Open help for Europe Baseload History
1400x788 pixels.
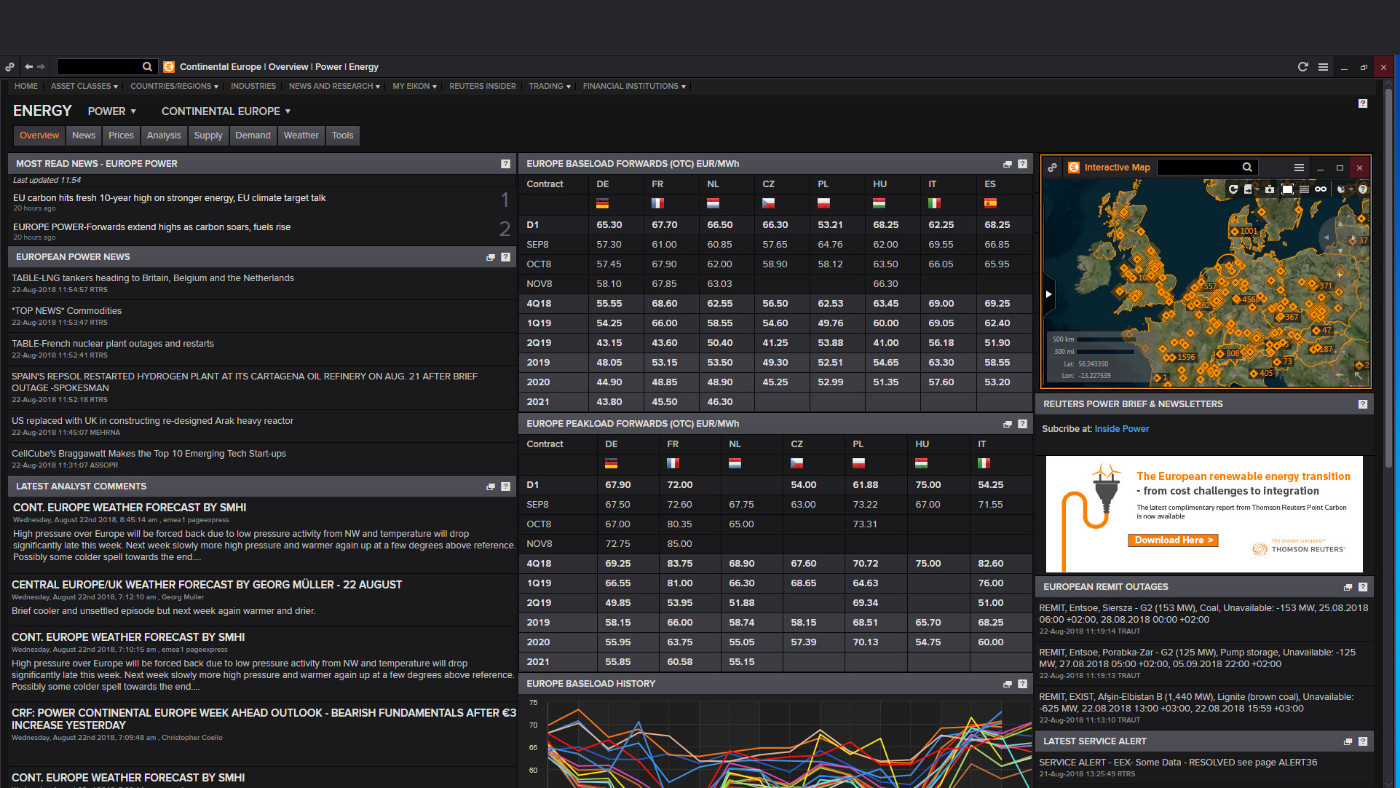1022,684
